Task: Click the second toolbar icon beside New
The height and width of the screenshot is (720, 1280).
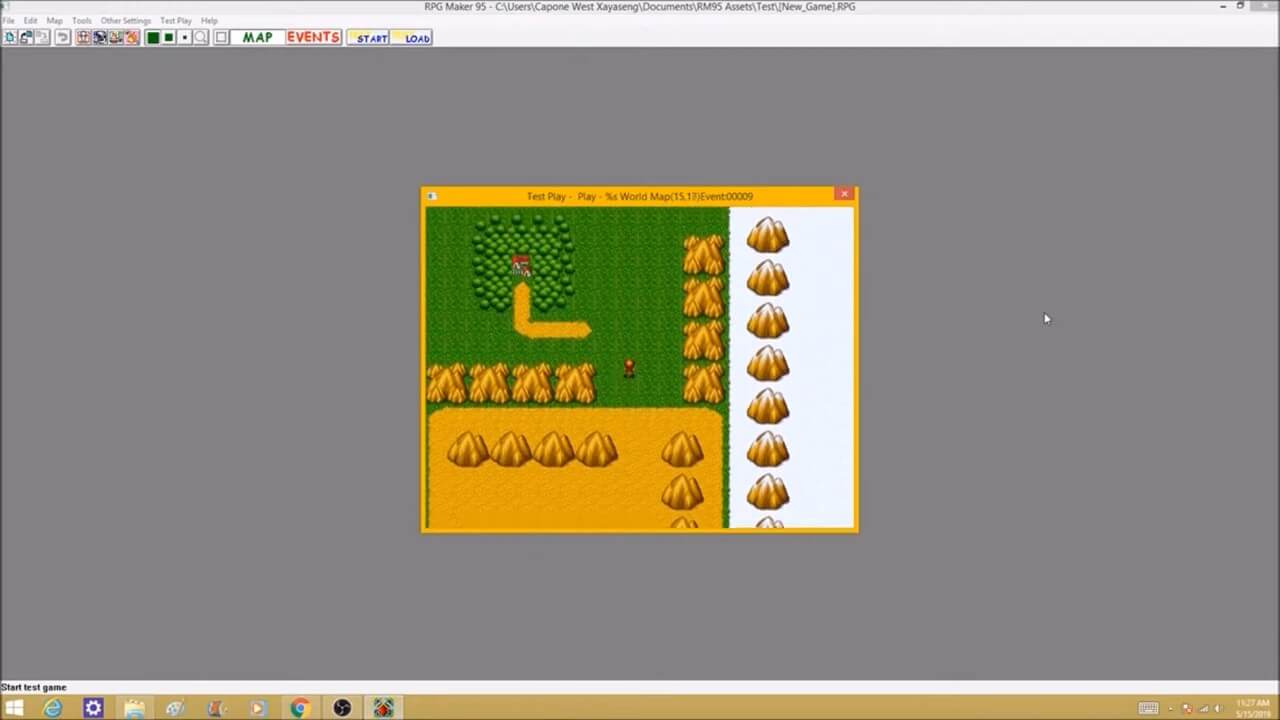Action: [26, 38]
